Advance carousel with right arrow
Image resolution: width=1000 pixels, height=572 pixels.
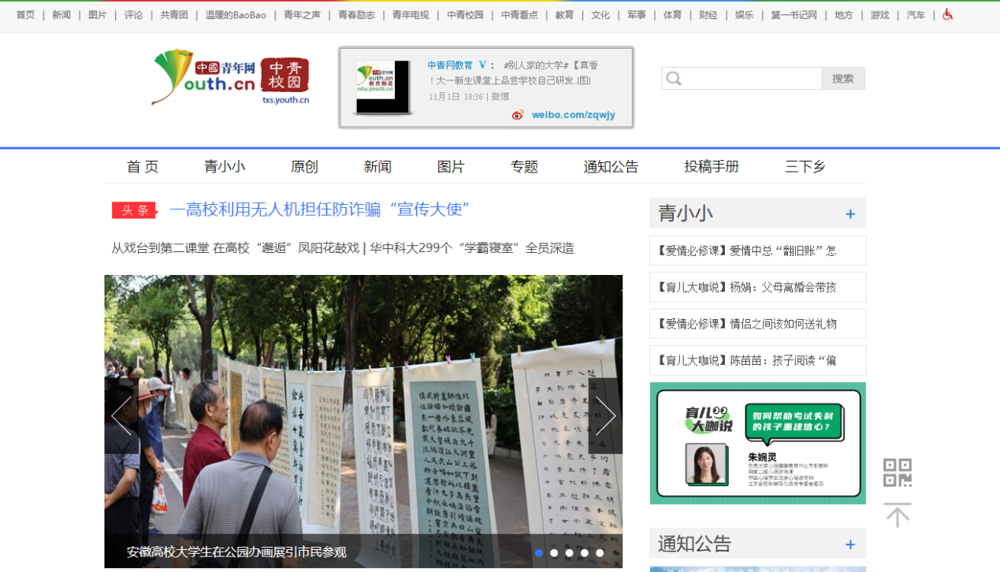pyautogui.click(x=605, y=415)
